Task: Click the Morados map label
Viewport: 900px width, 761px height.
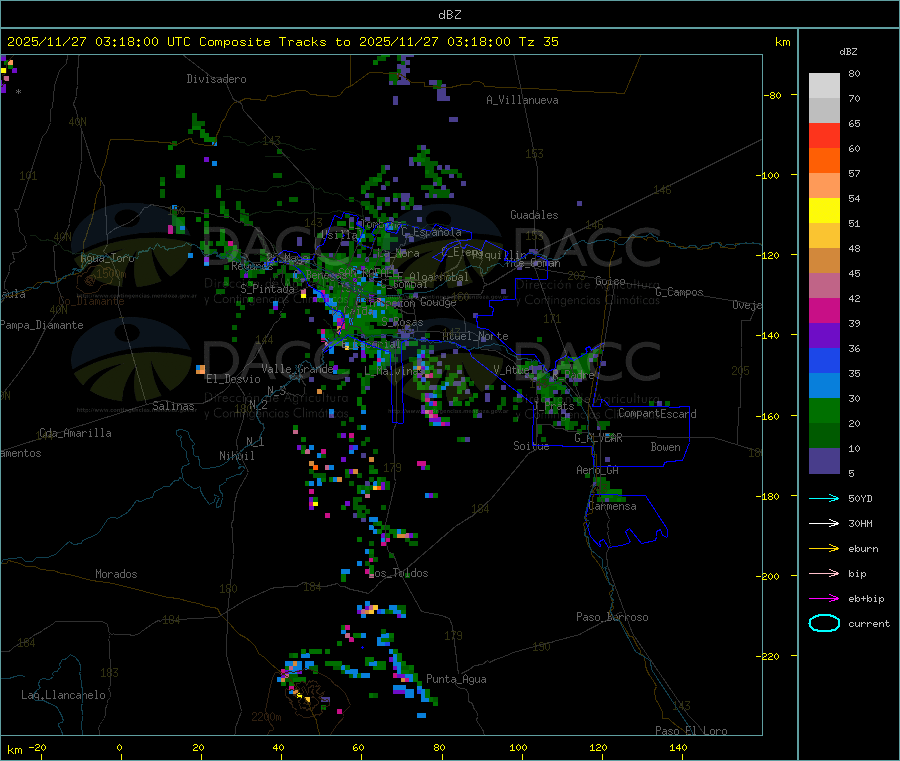Action: click(117, 574)
